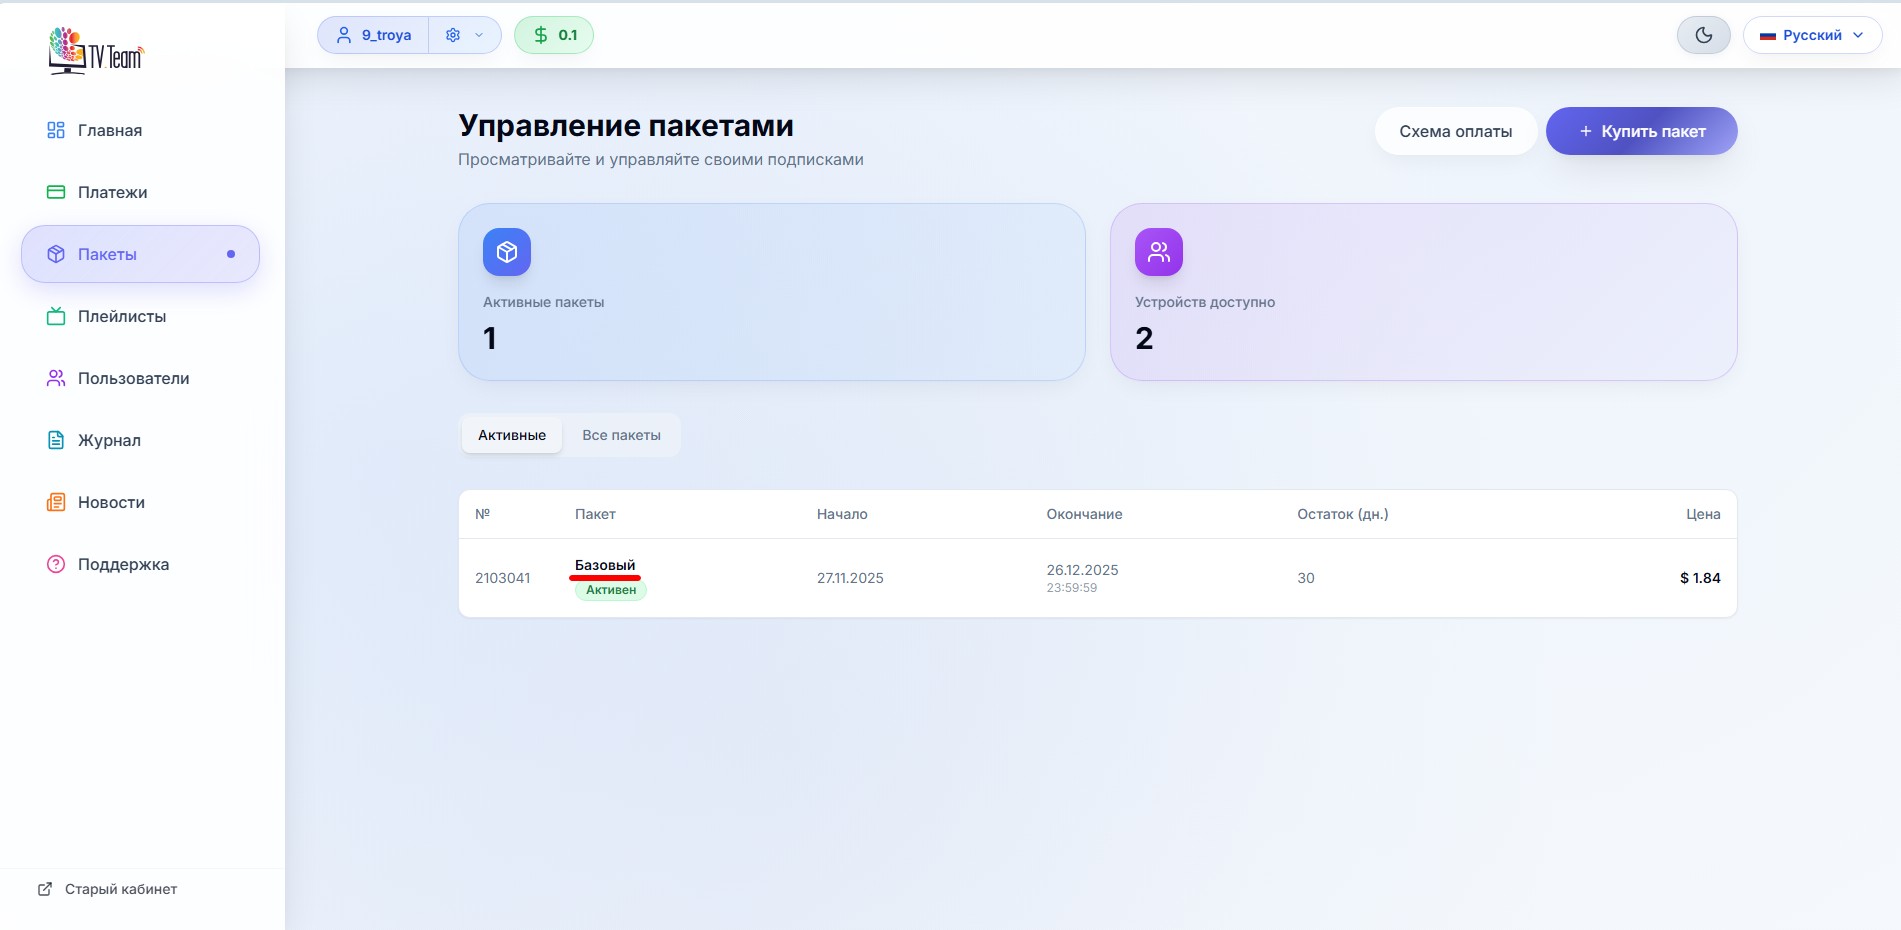Click the blue Активные пакеты box icon
This screenshot has width=1901, height=930.
[x=507, y=252]
